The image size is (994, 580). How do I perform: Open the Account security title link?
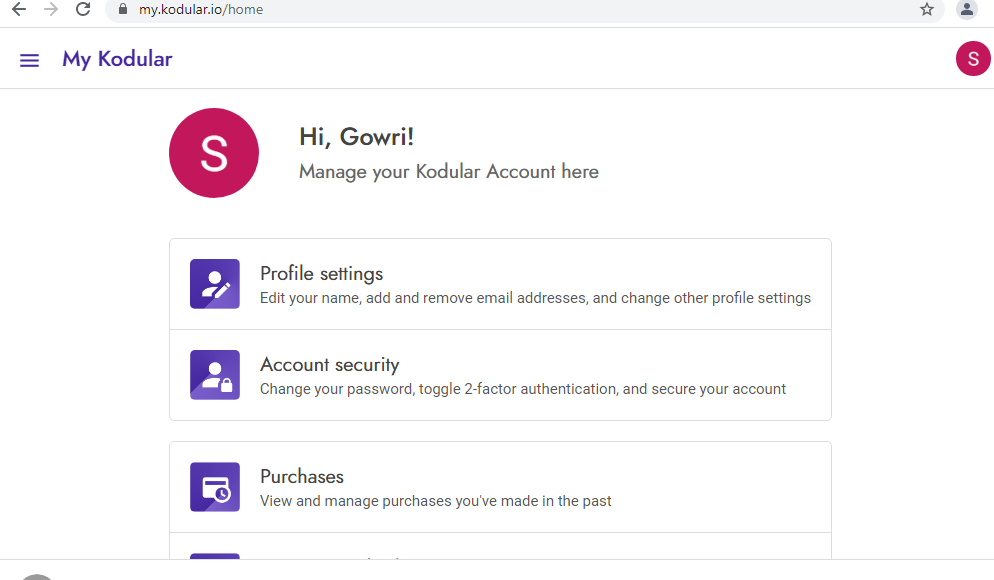(x=329, y=365)
